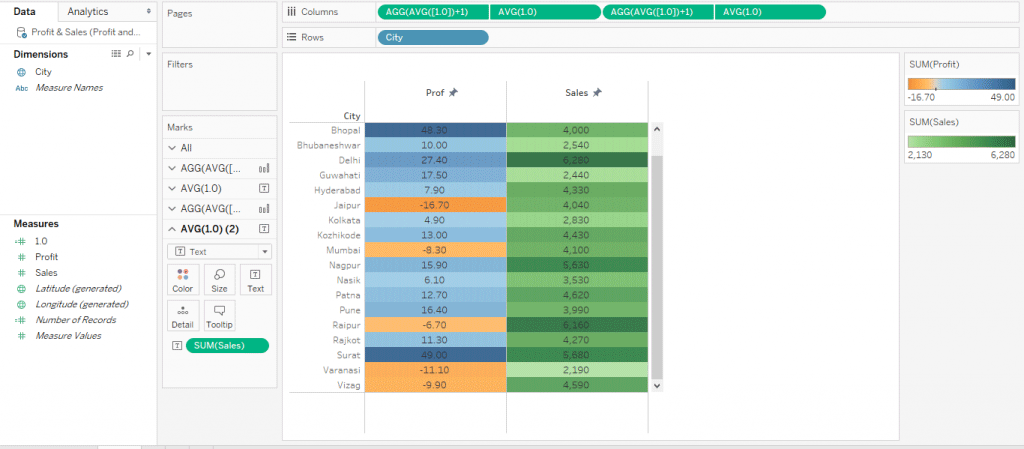Switch to the Analytics tab

pos(88,11)
